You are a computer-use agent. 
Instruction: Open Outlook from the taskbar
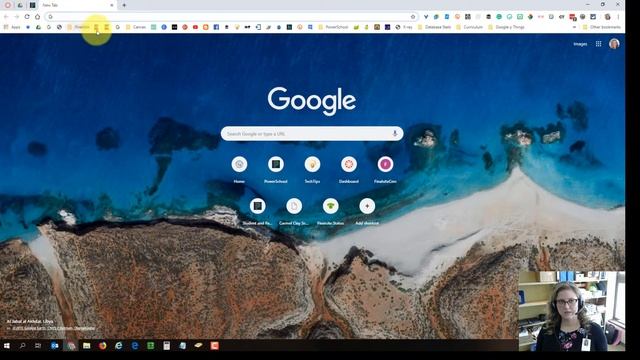(x=54, y=346)
